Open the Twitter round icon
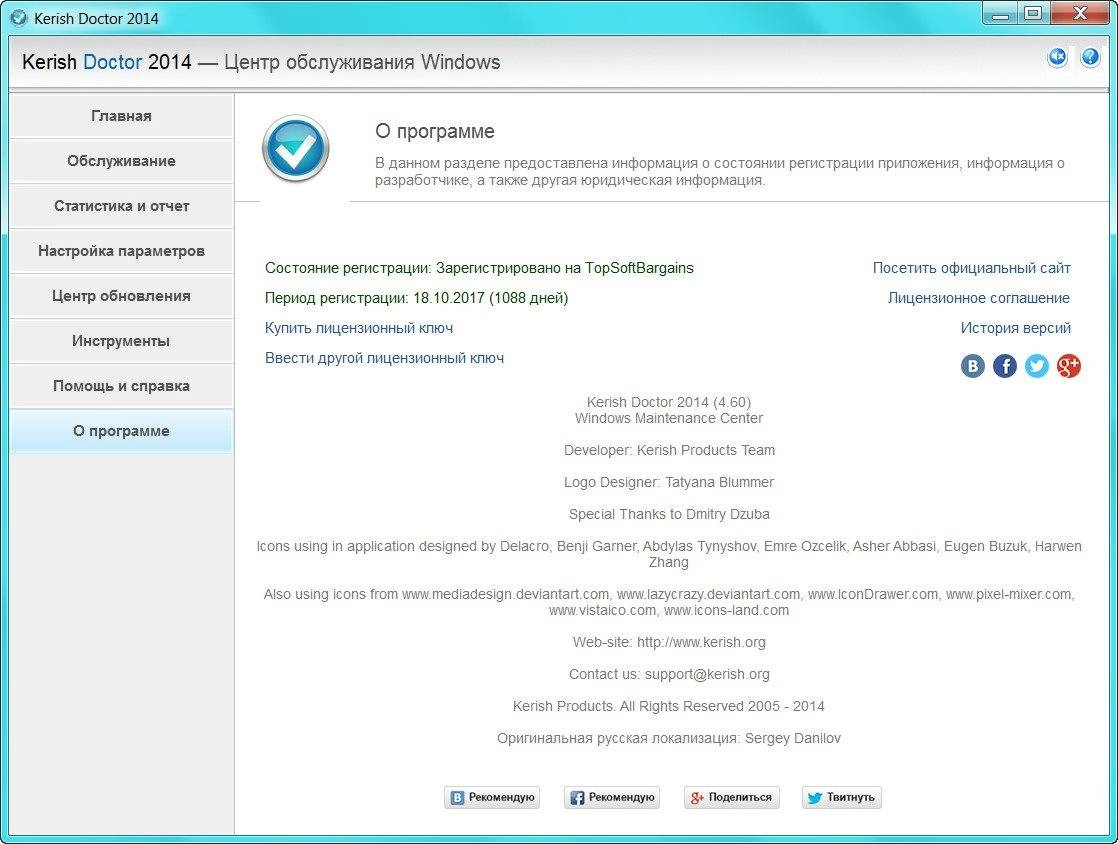 (1037, 366)
